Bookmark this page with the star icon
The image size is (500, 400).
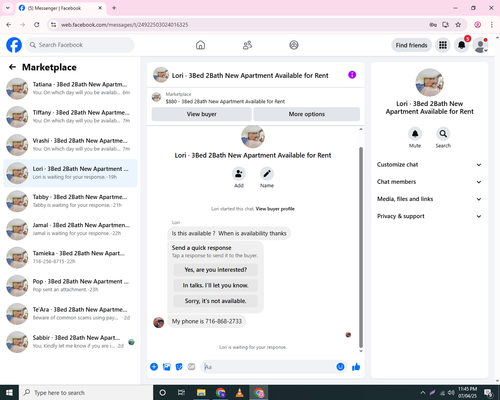tap(458, 25)
